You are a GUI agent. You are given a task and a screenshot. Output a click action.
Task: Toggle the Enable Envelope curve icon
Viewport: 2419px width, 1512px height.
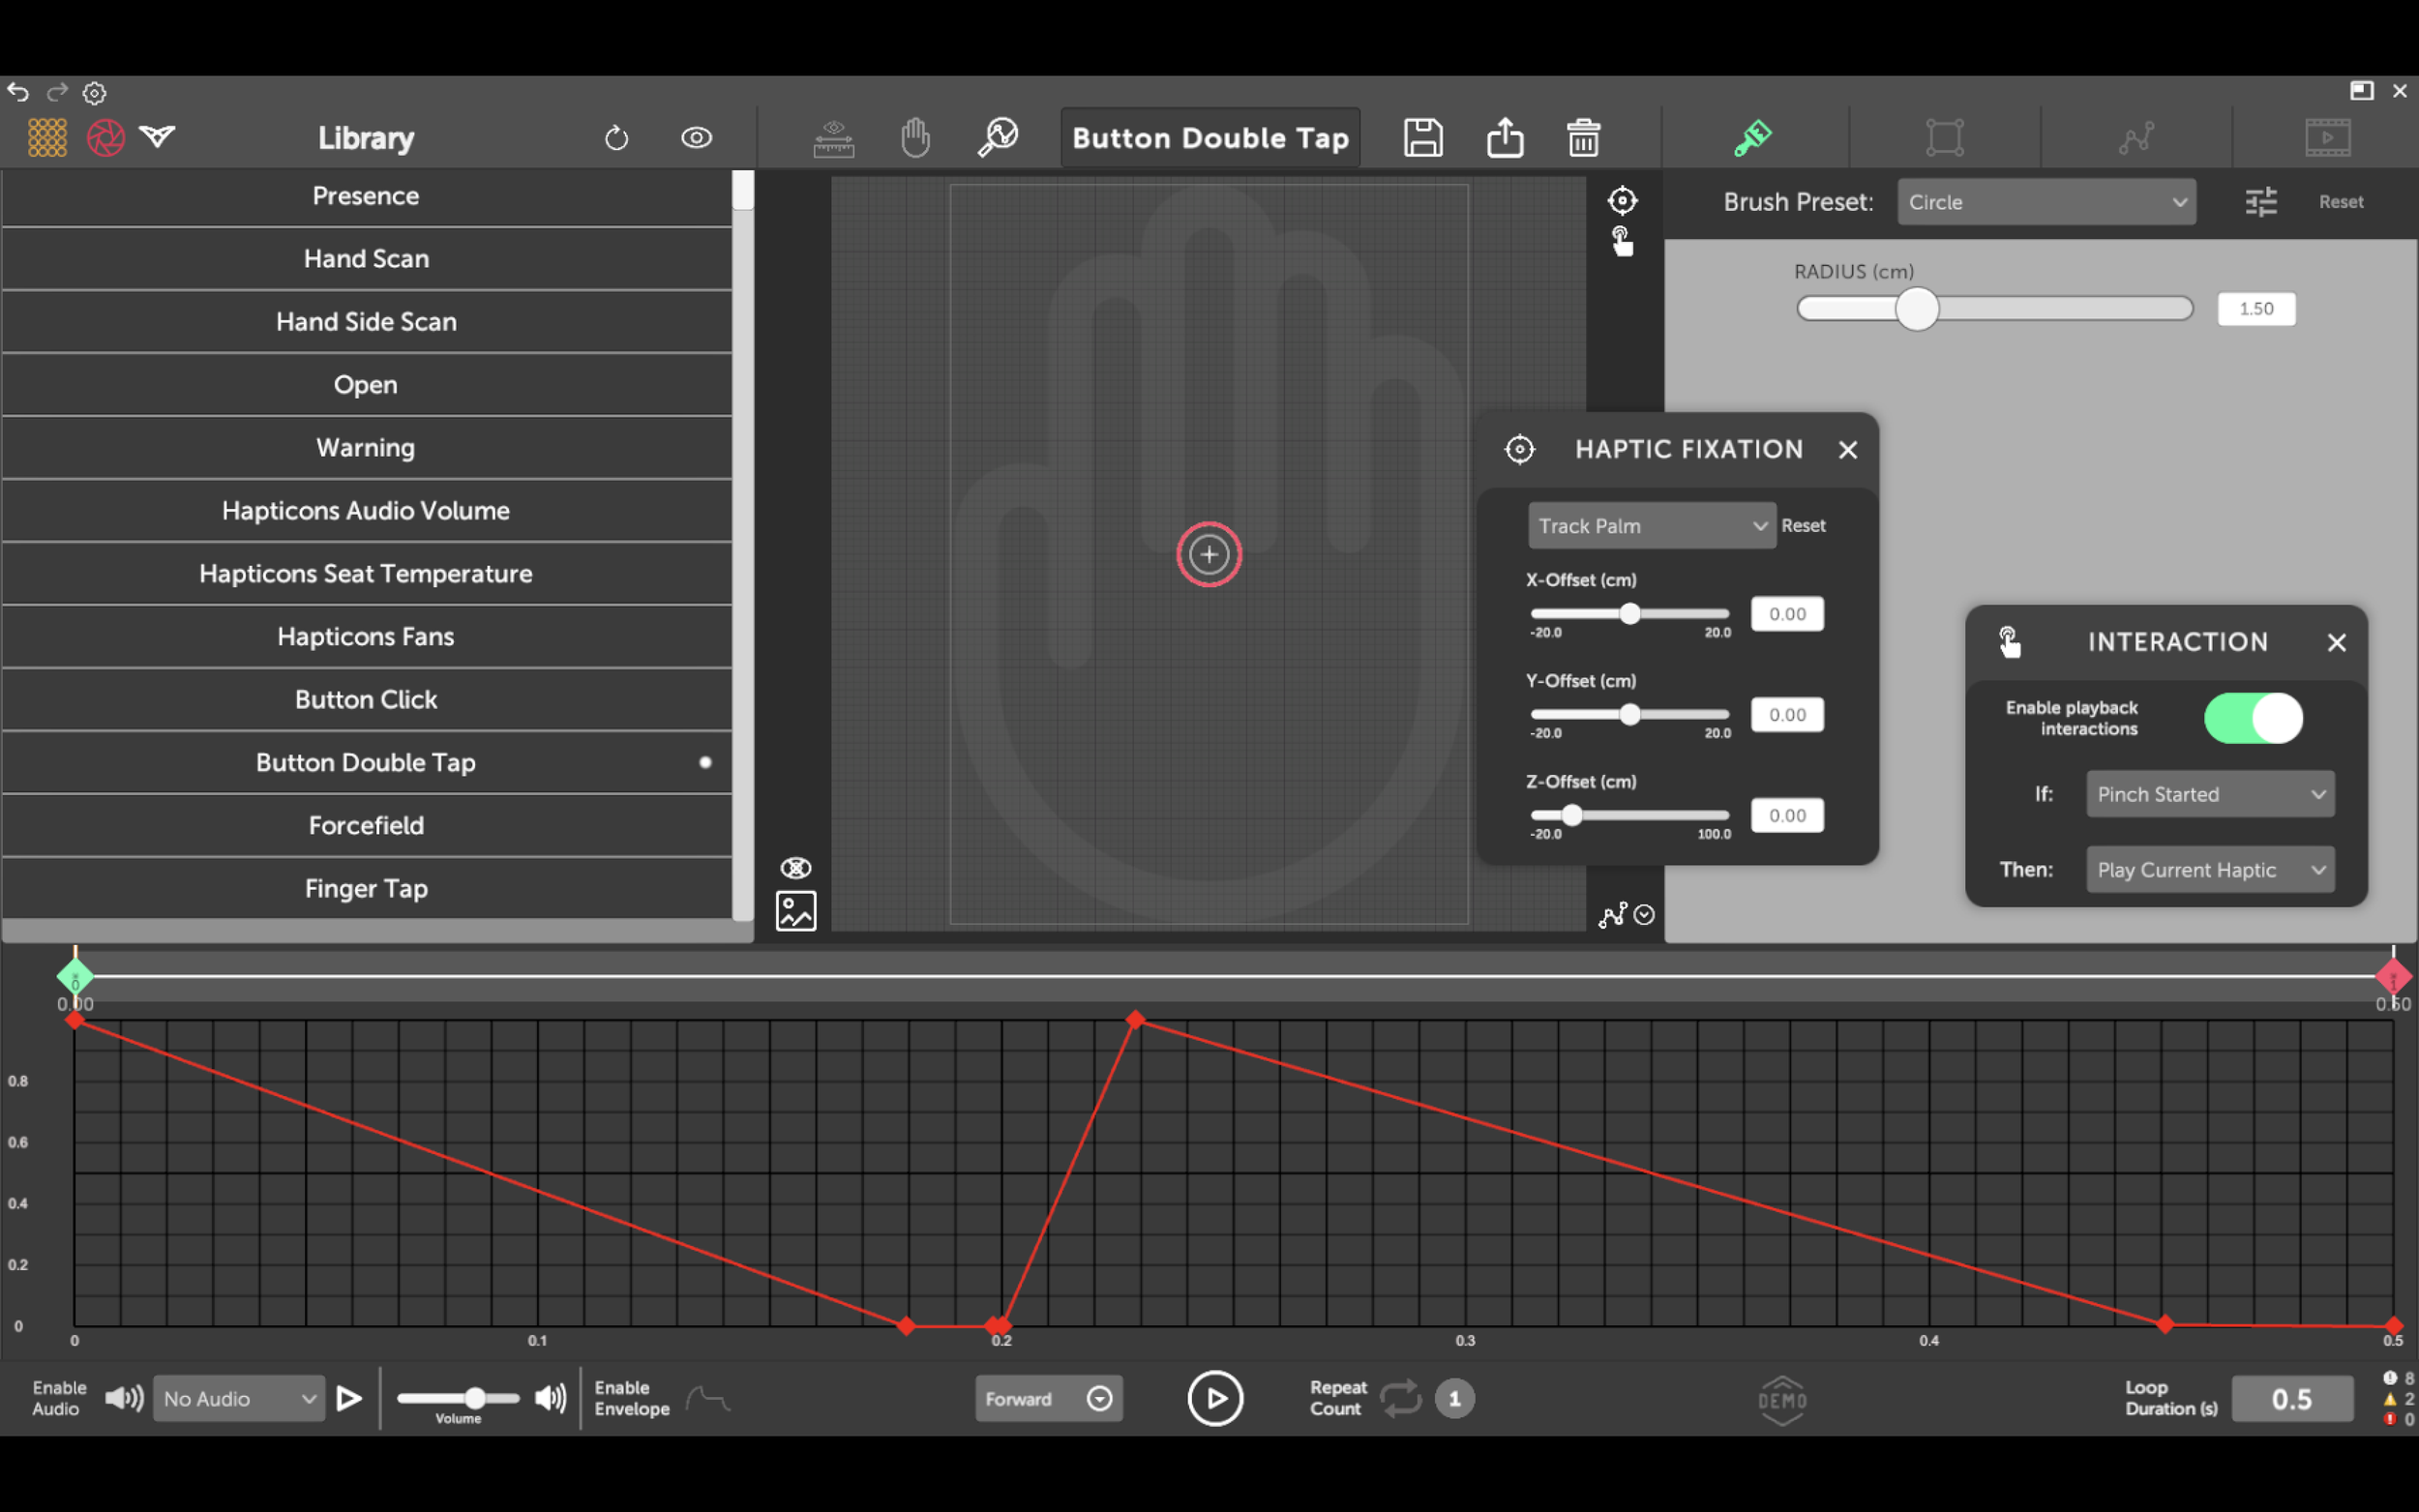click(x=707, y=1399)
